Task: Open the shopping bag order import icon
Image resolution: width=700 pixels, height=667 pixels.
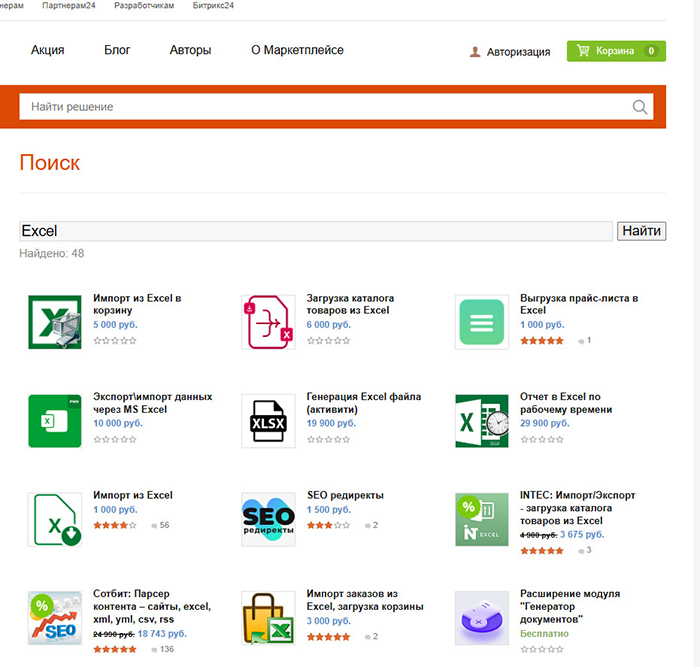Action: point(268,617)
